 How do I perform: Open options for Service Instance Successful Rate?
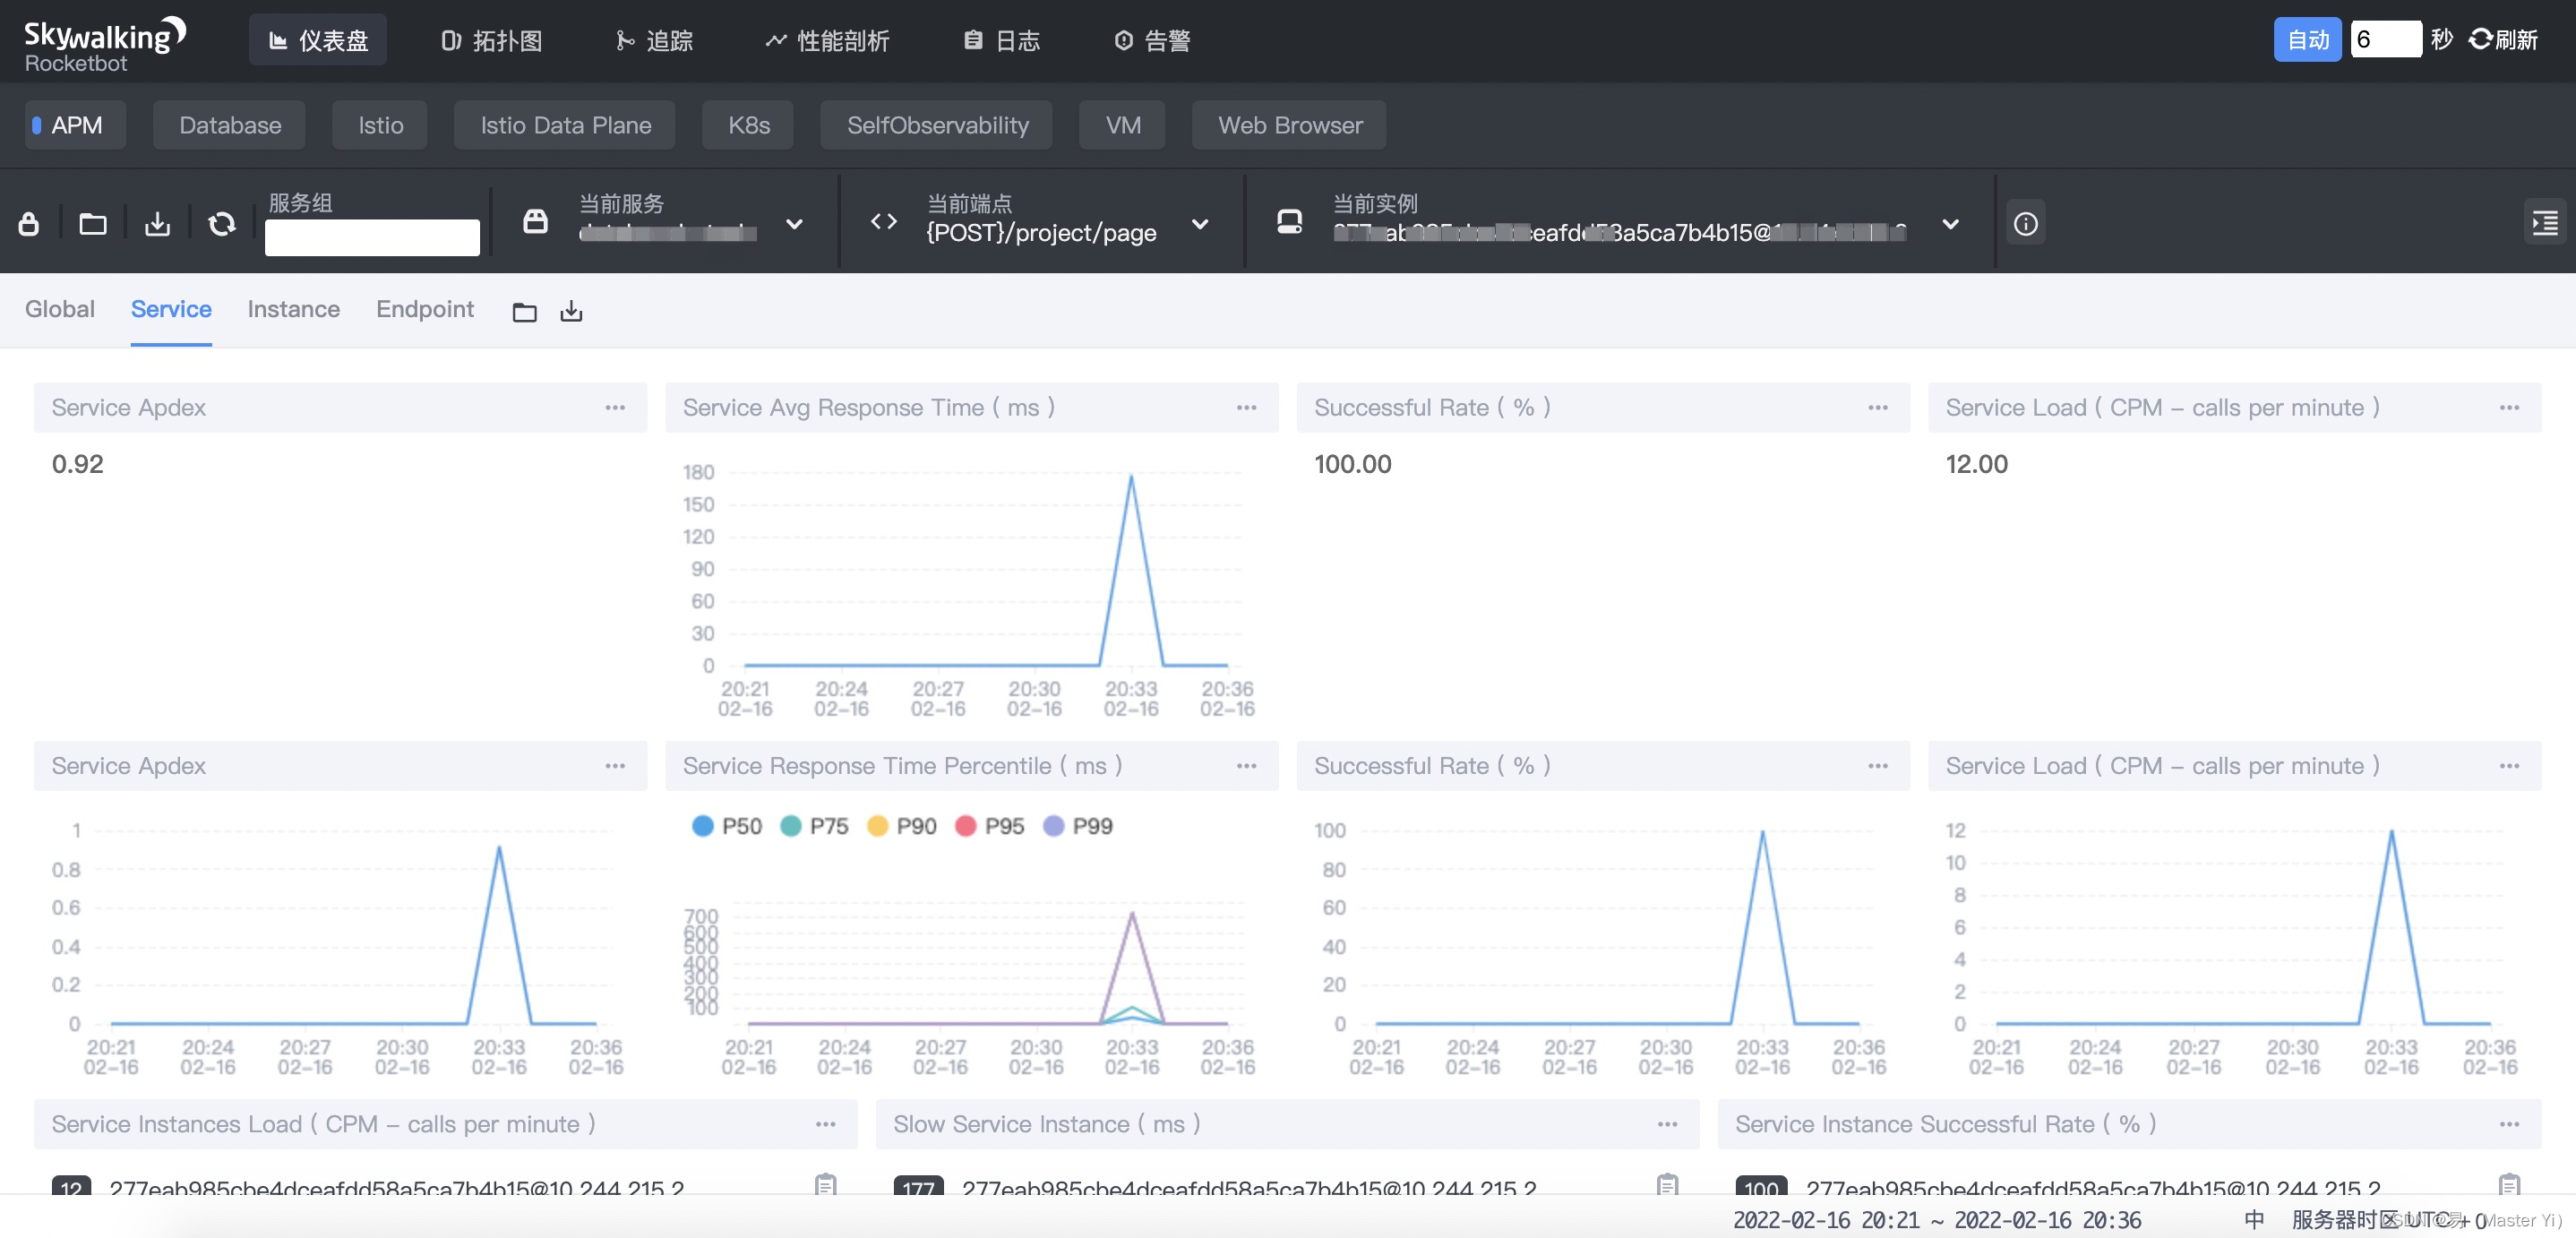coord(2509,1124)
